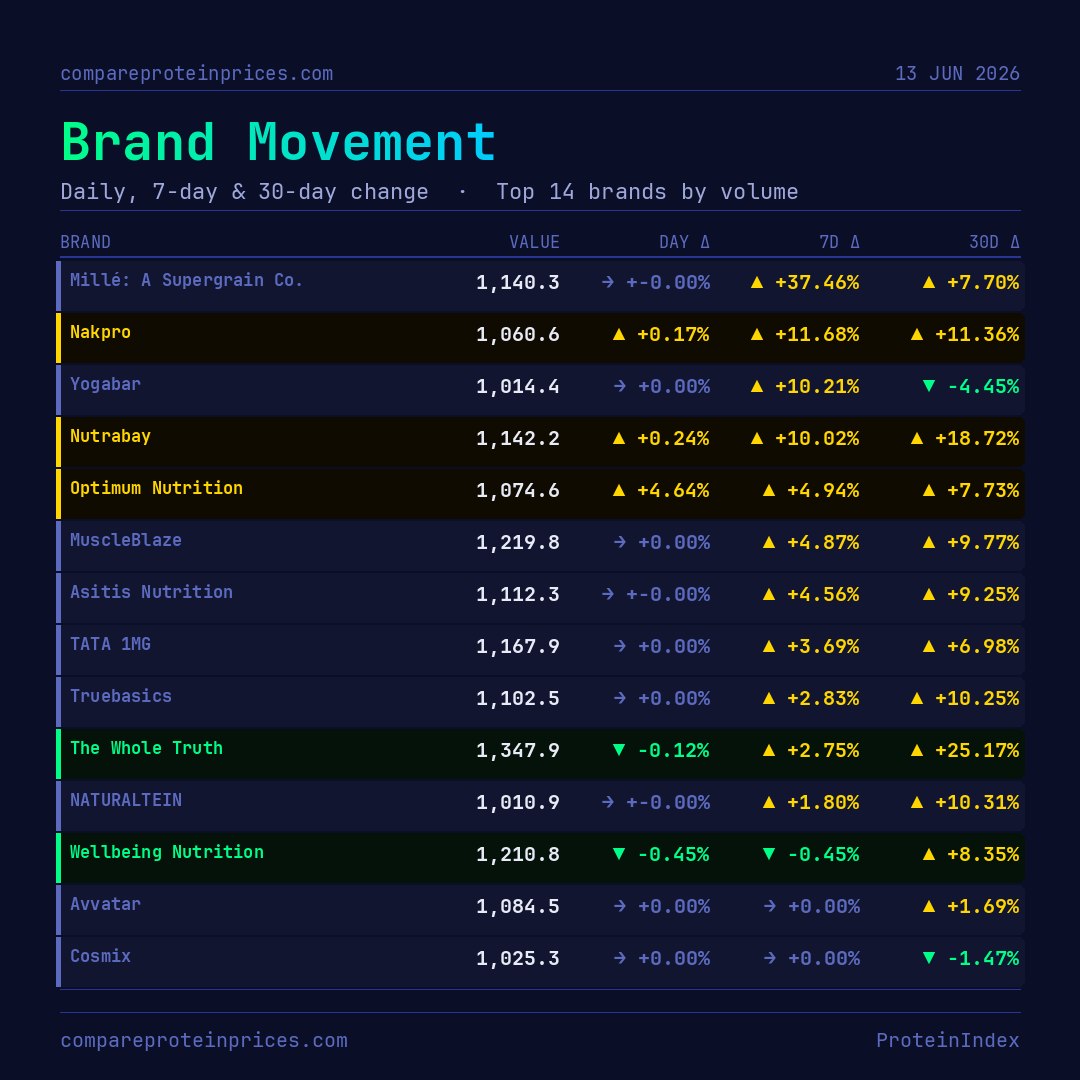
Task: Click The Whole Truth 30-day +25.17%
Action: [x=977, y=751]
